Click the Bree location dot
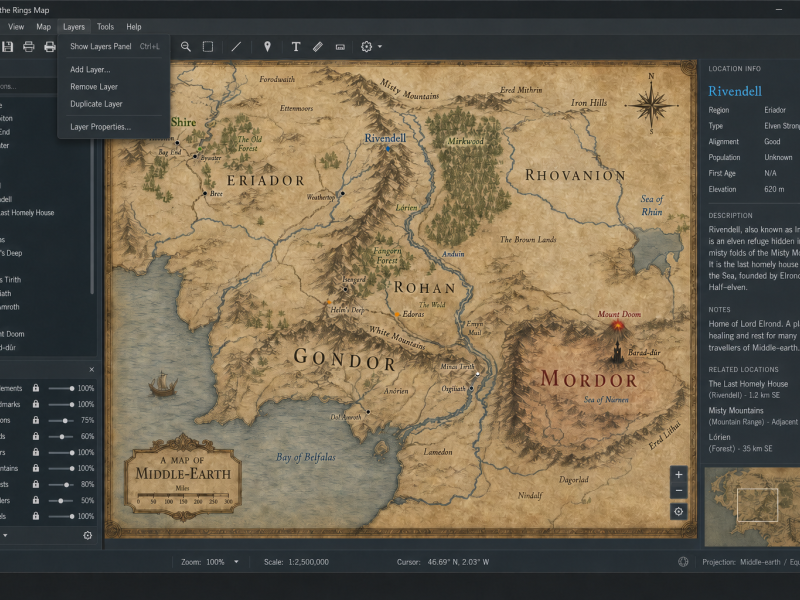 pyautogui.click(x=205, y=193)
